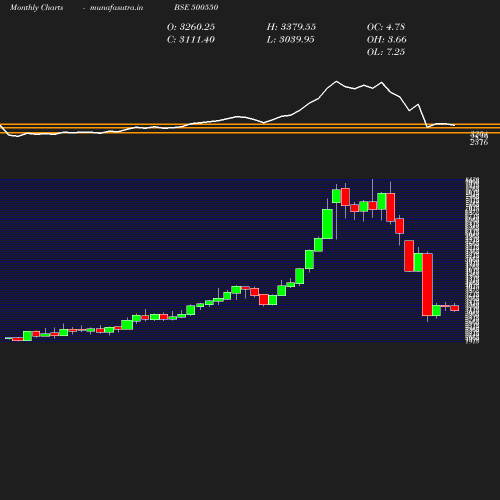This screenshot has width=500, height=500.
Task: Select the low price 'L: 3039.95'
Action: (x=290, y=40)
